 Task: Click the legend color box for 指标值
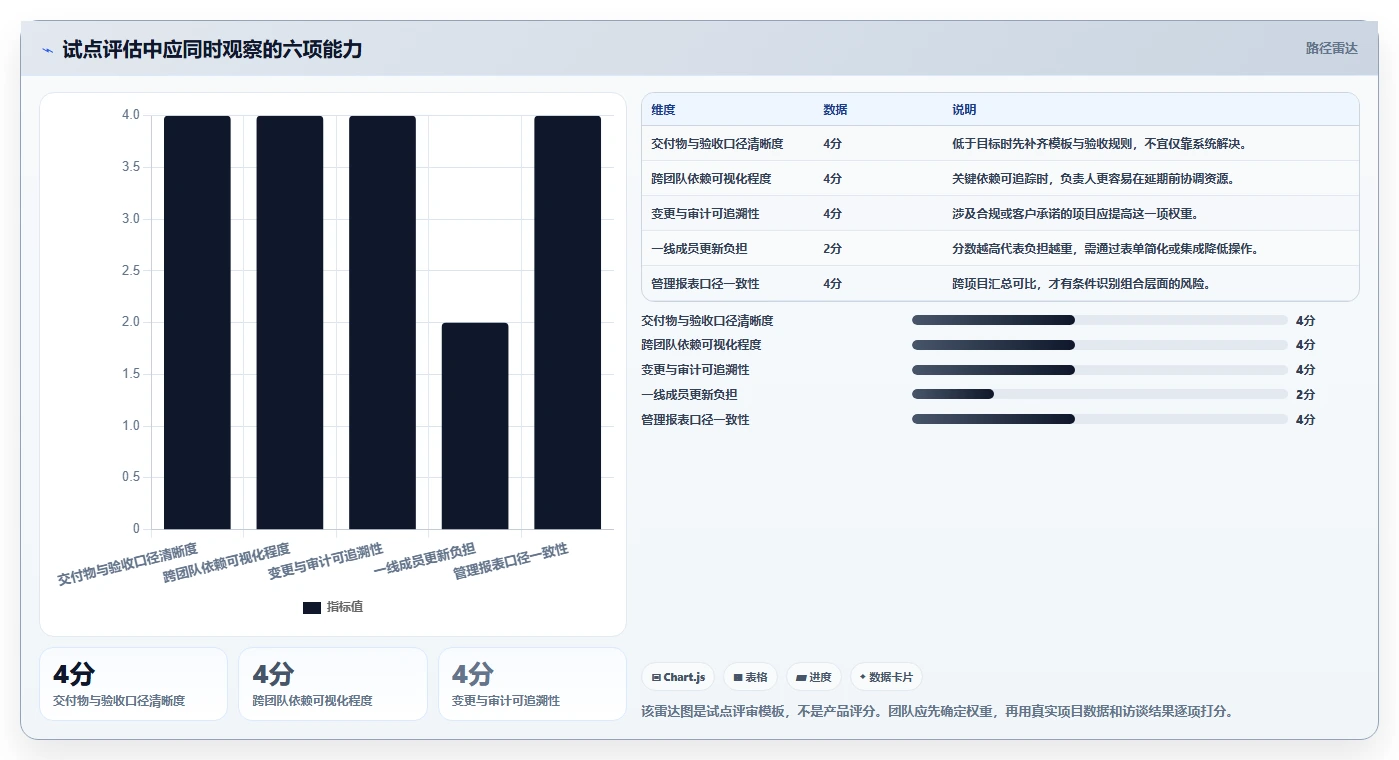point(311,608)
